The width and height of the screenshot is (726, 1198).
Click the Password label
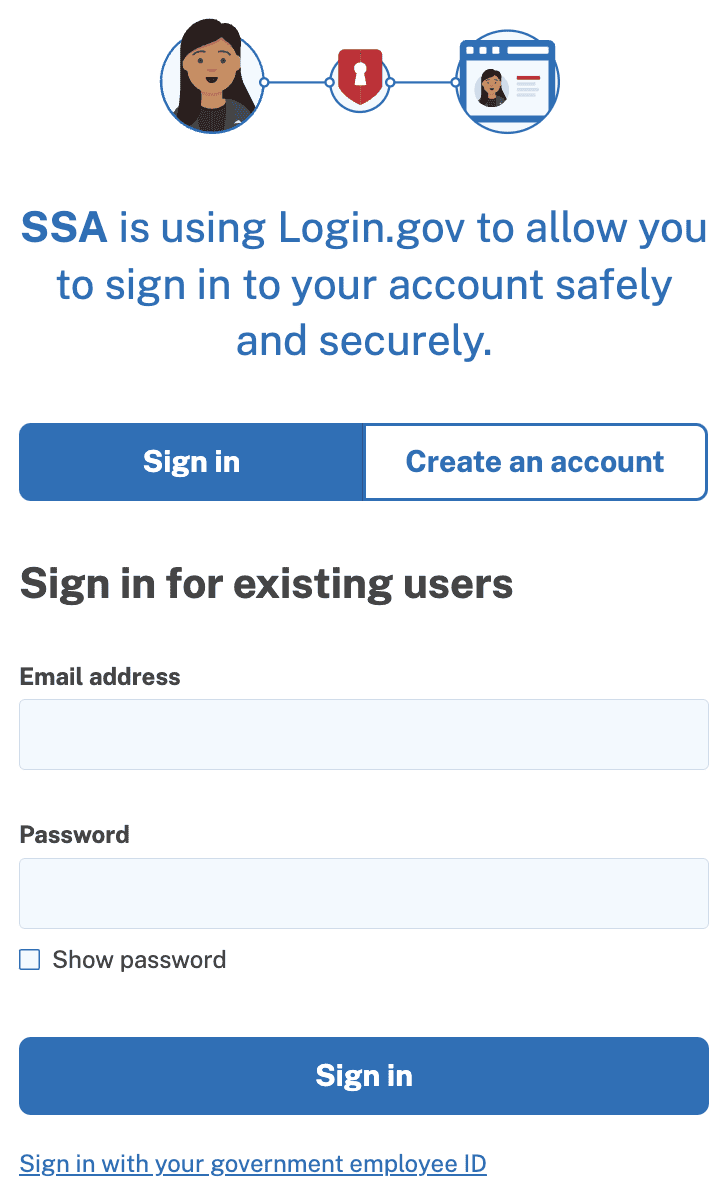tap(75, 834)
